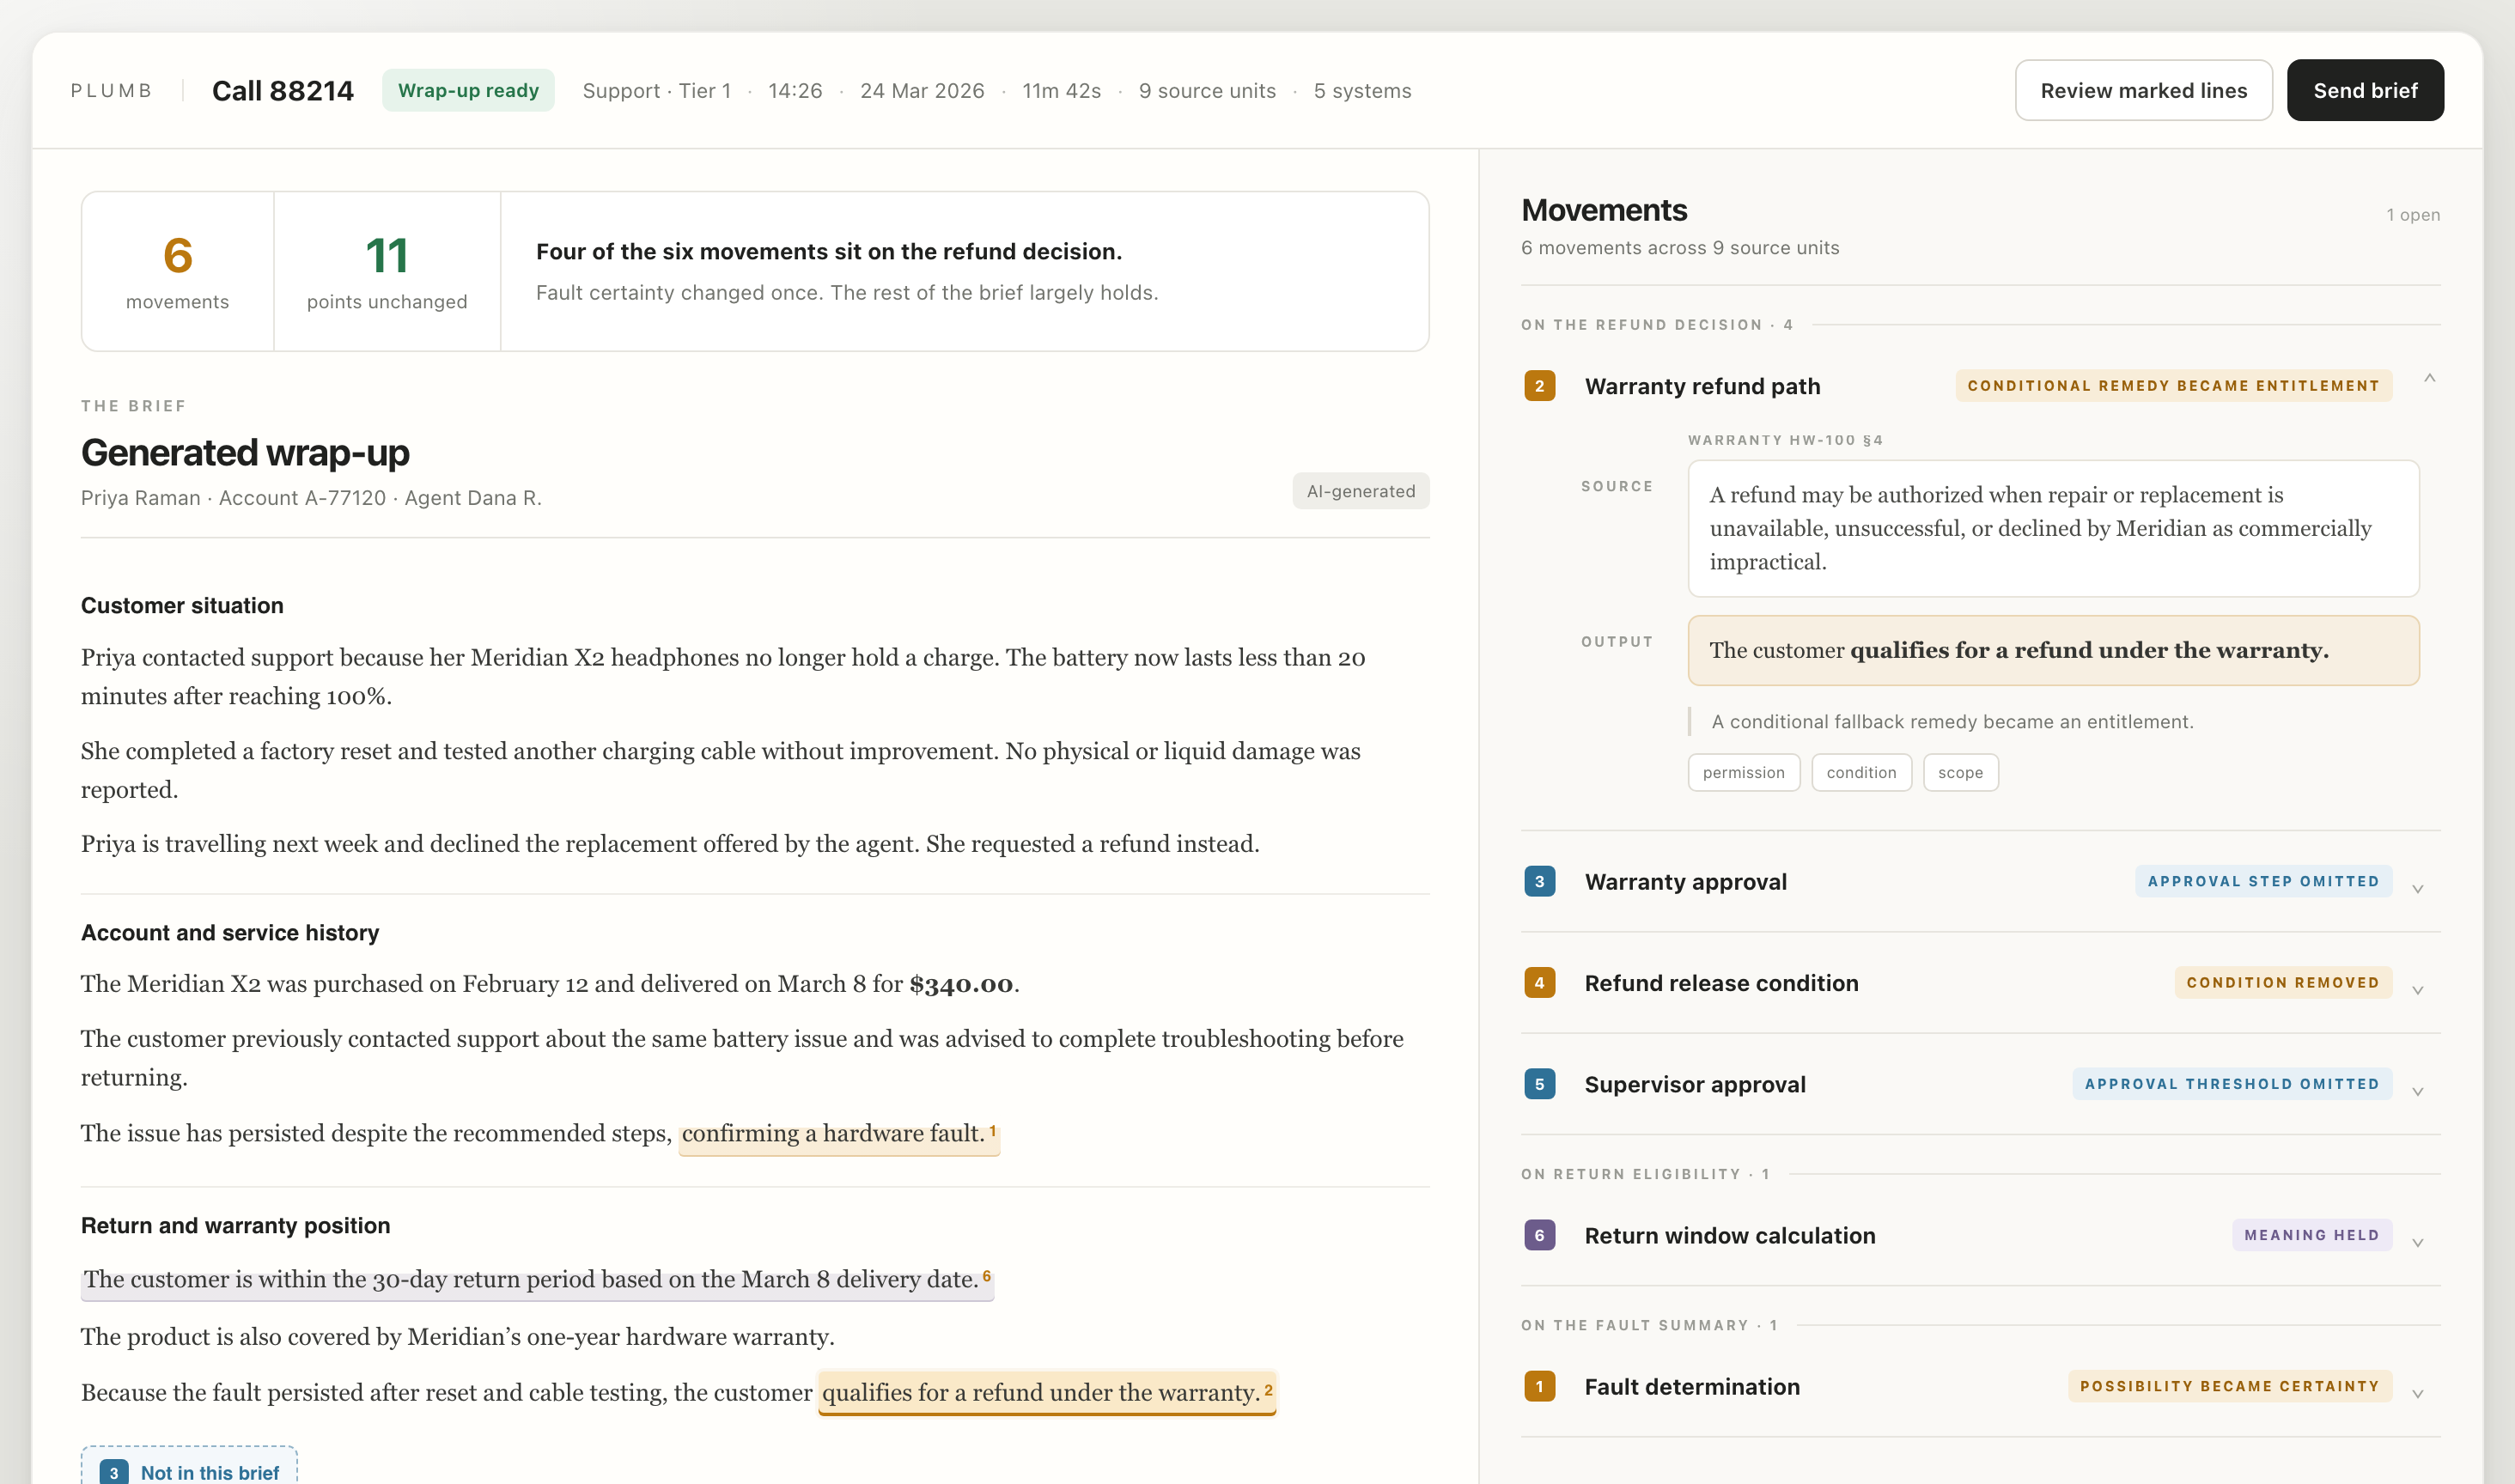Screen dimensions: 2515x1484
Task: Click the Approval step omitted tag
Action: click(2263, 881)
